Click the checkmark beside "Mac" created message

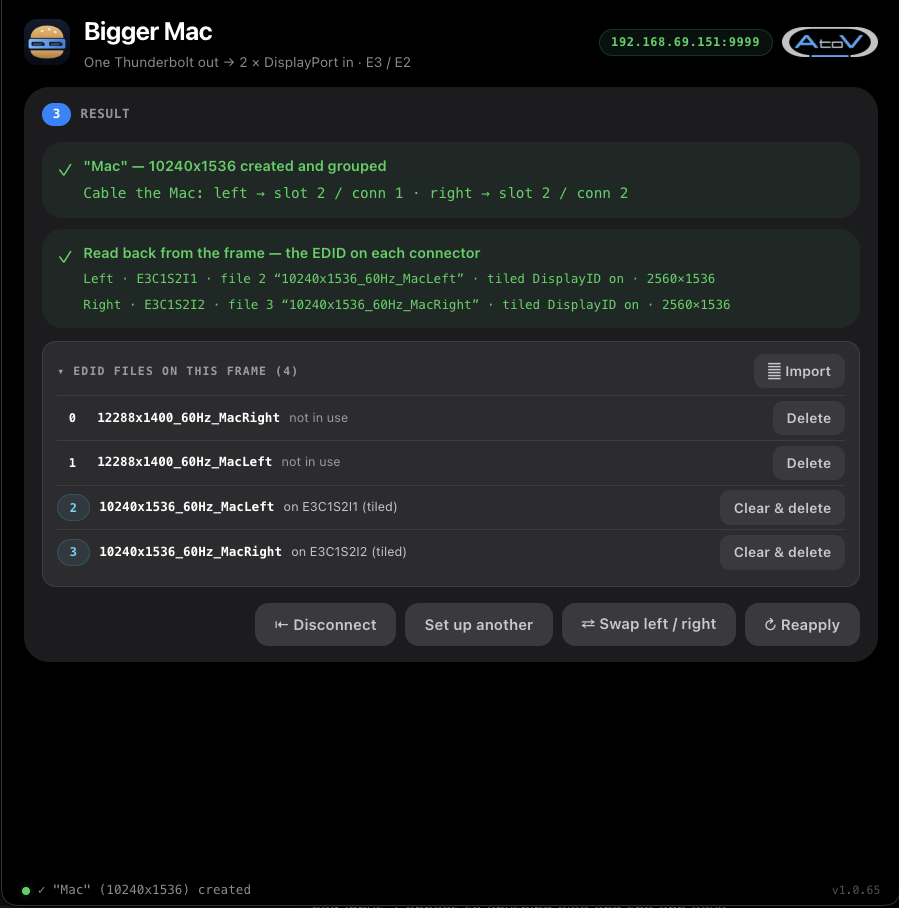tap(65, 170)
